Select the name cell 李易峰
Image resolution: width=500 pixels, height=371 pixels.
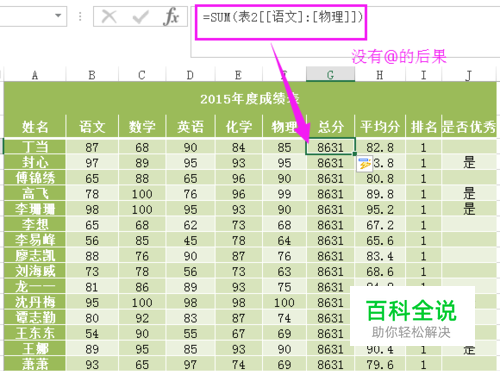[x=35, y=240]
